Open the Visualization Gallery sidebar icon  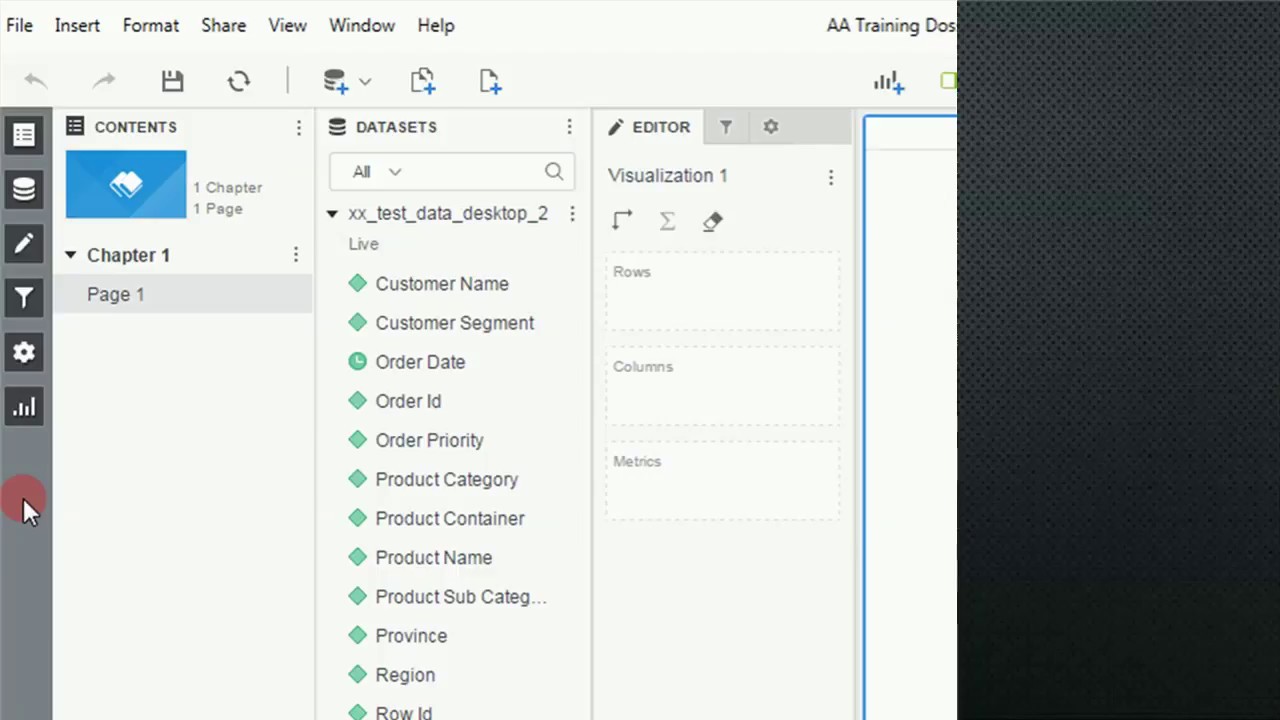(24, 407)
